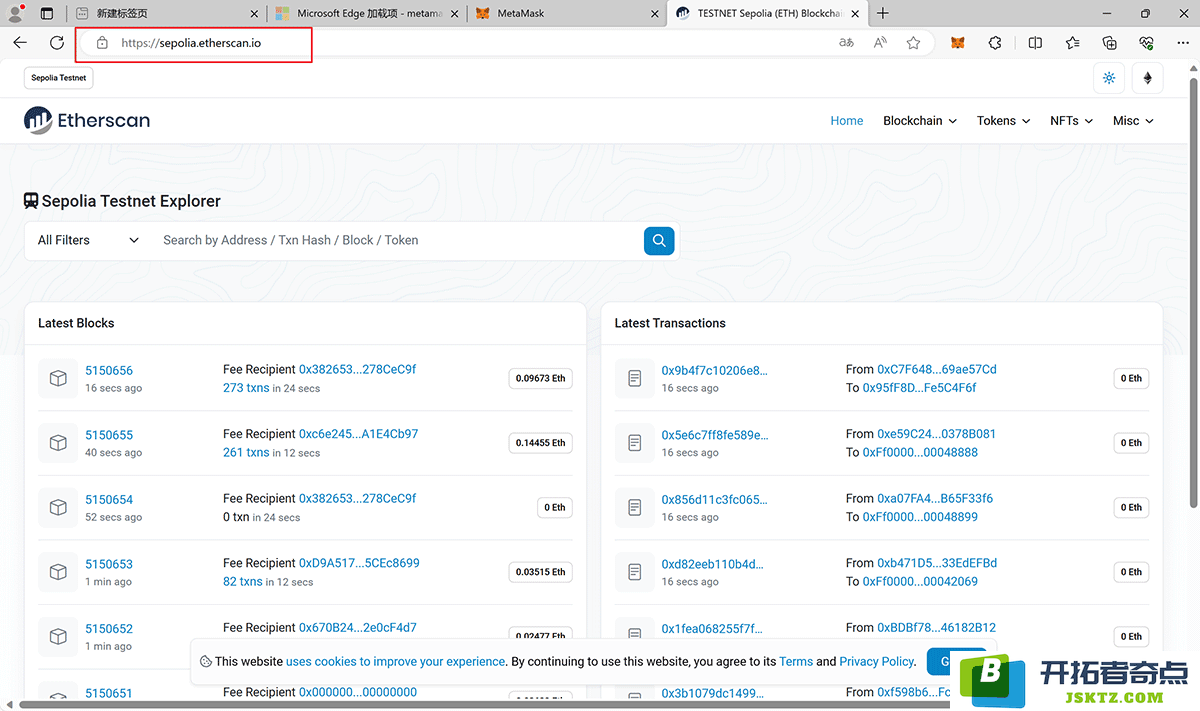
Task: Click the Sepolia Testnet button
Action: [59, 78]
